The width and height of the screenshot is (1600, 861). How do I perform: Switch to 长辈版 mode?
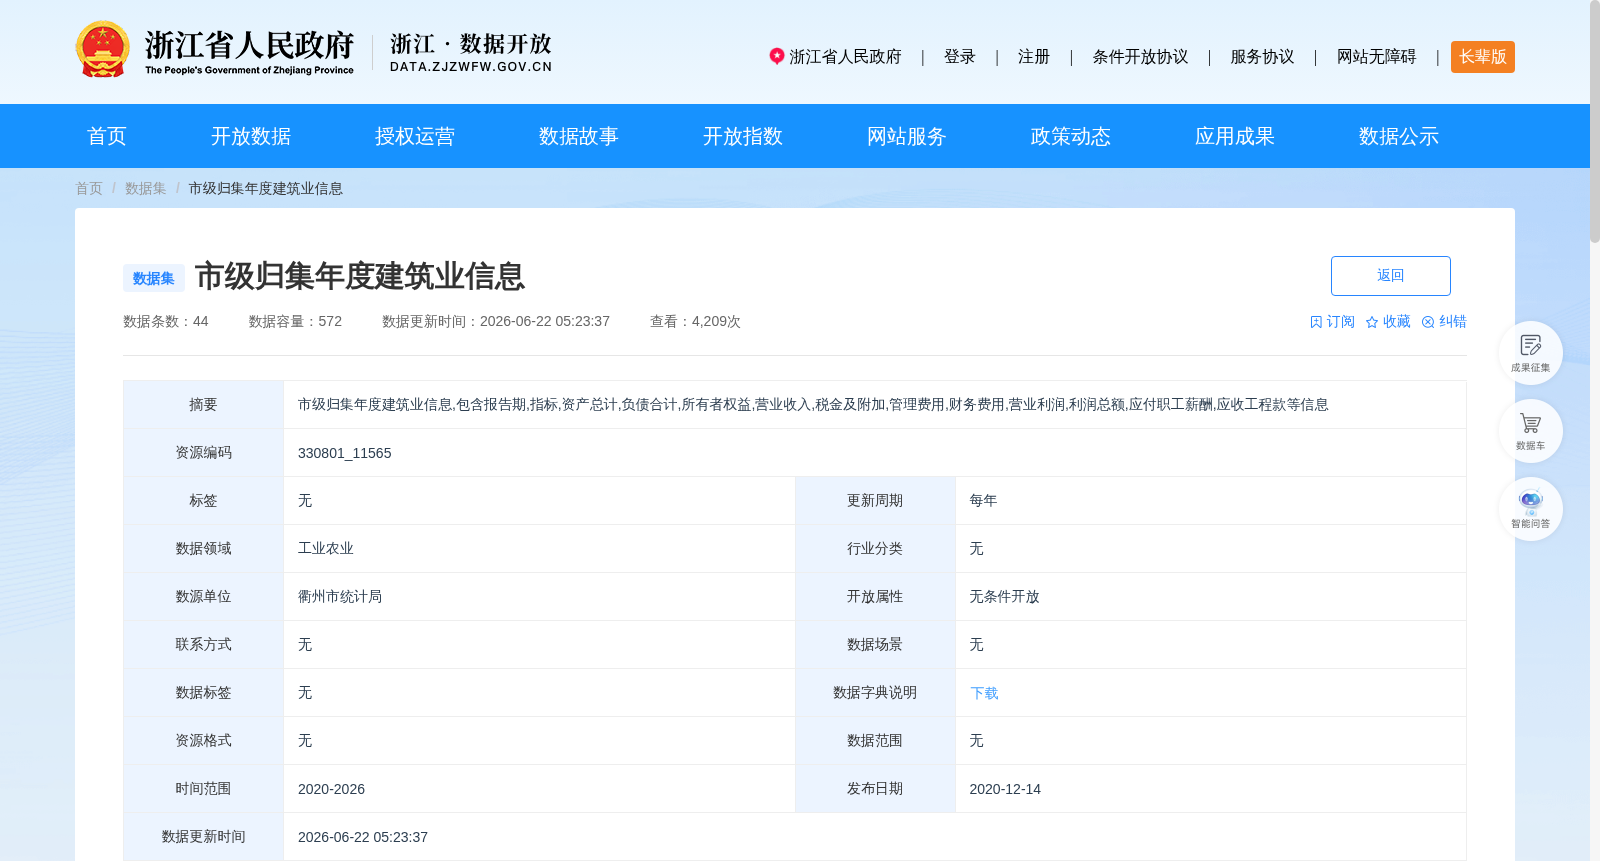click(x=1483, y=57)
